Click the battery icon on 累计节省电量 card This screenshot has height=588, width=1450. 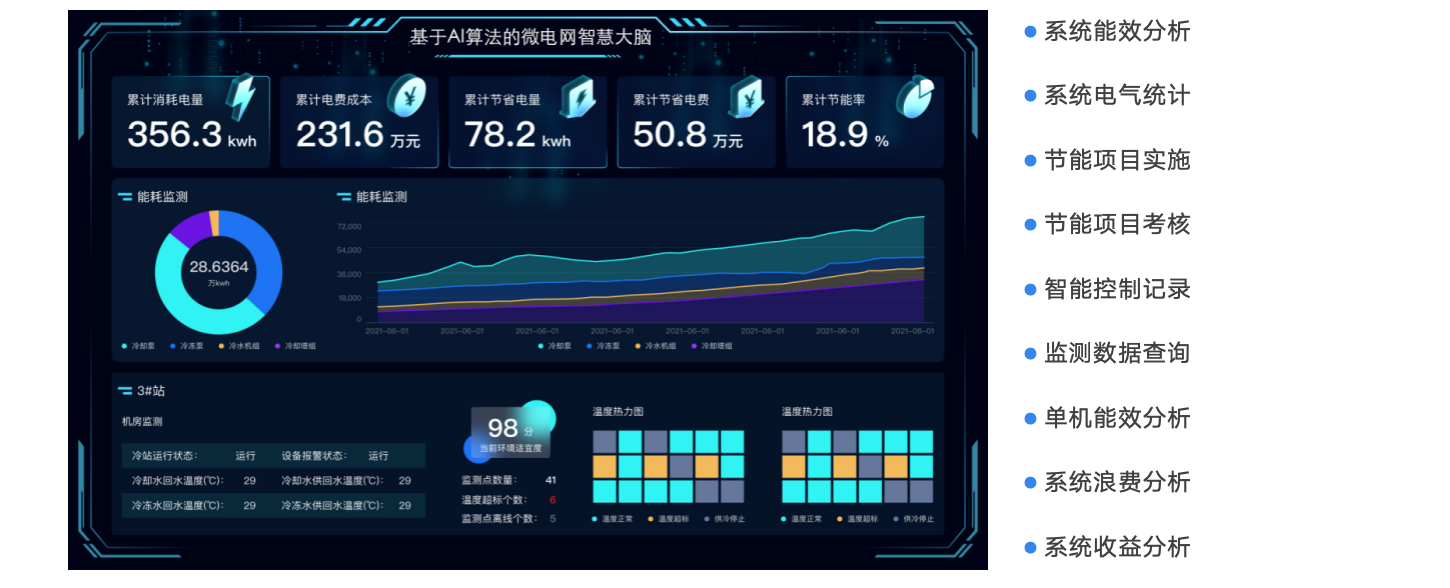[577, 97]
